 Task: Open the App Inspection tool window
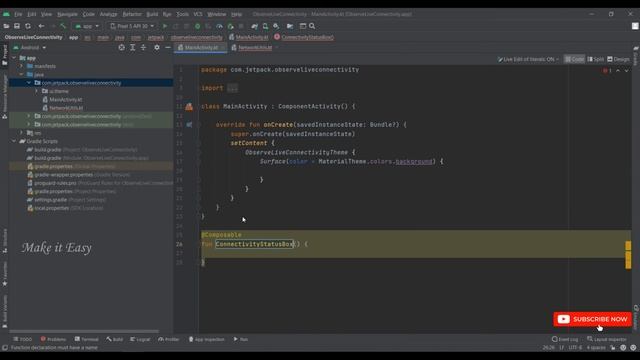(x=207, y=339)
